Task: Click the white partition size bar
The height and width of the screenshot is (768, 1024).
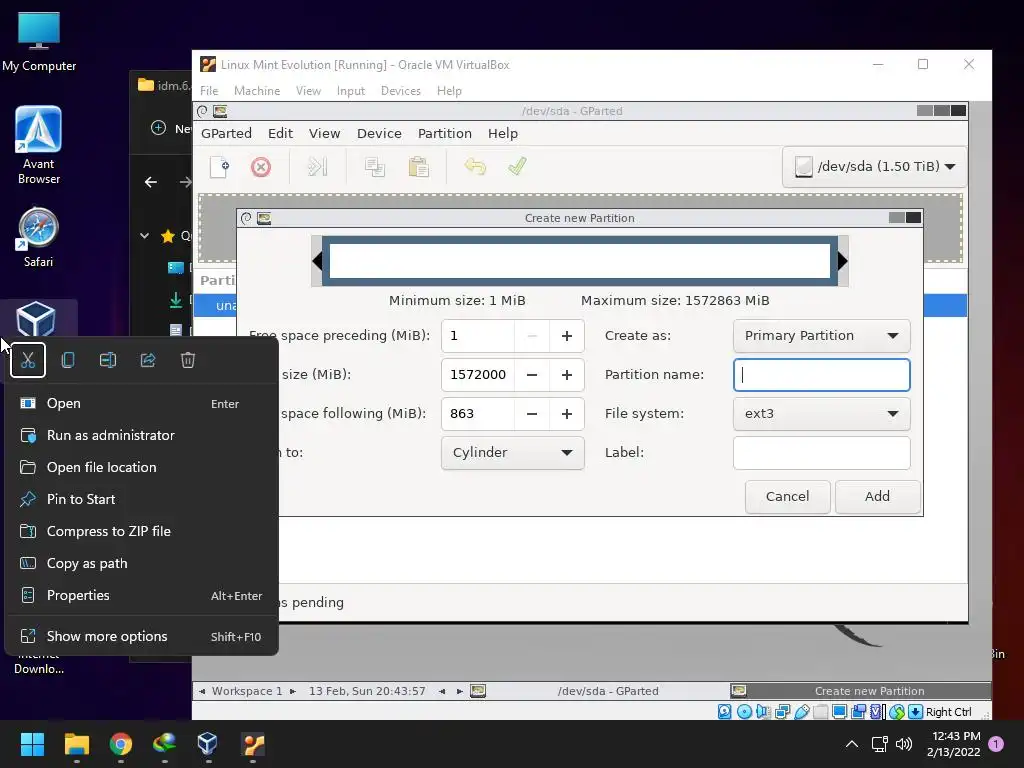Action: point(580,261)
